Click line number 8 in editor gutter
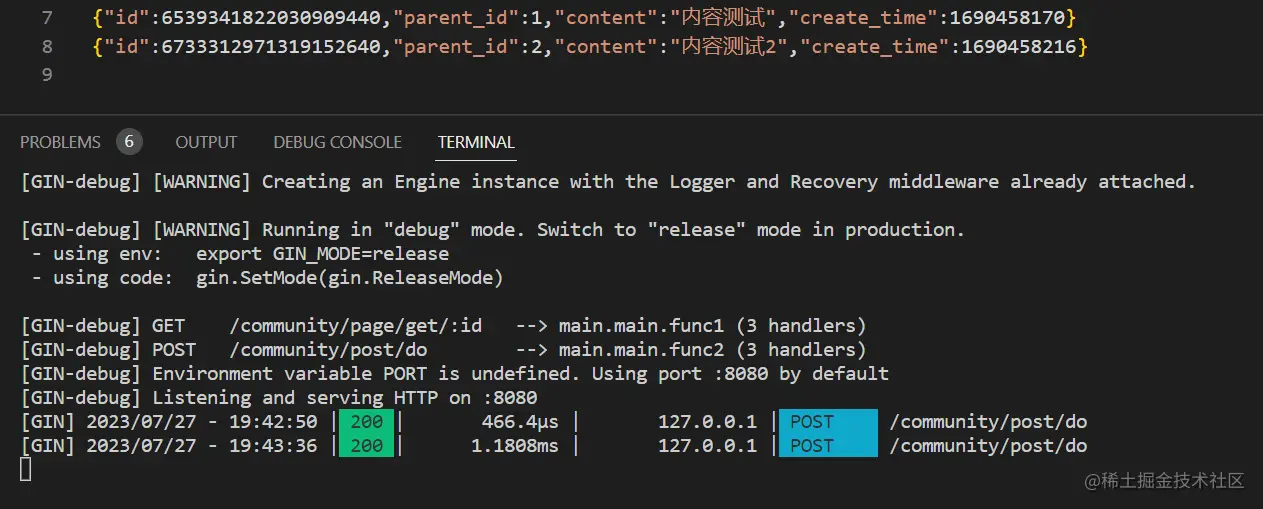The image size is (1263, 509). click(x=48, y=47)
